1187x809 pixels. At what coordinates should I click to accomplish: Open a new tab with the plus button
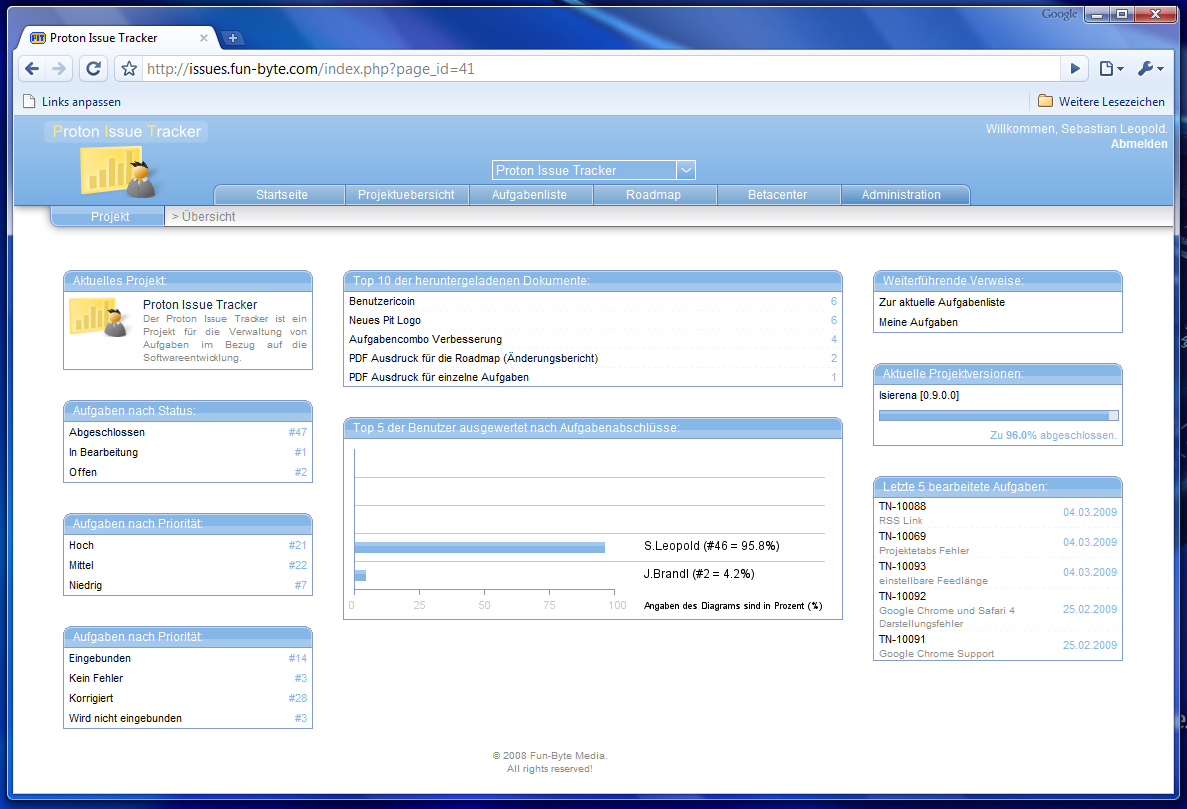click(x=232, y=38)
